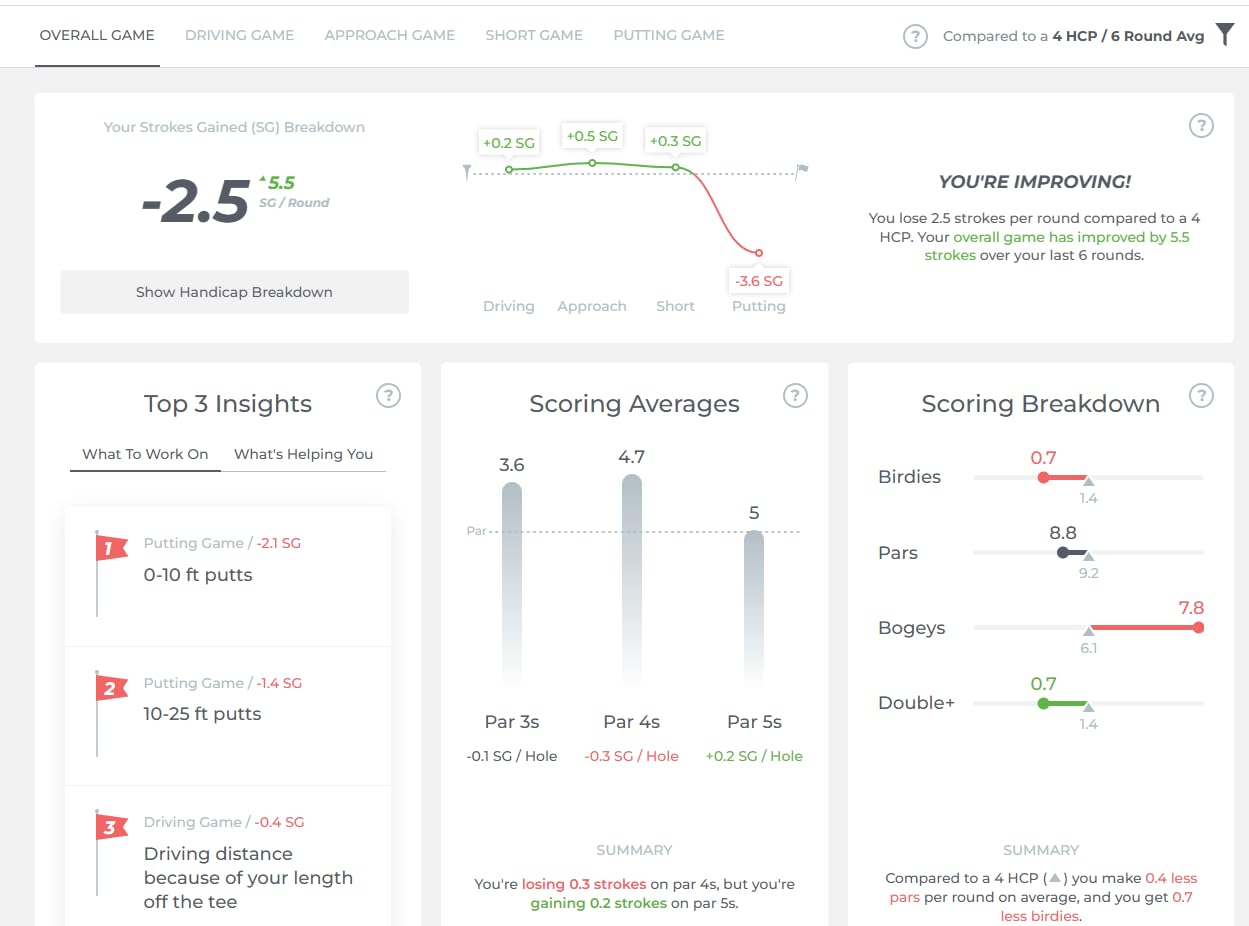Click the "-0.1 SG / Hole" text
This screenshot has width=1249, height=926.
click(x=512, y=756)
